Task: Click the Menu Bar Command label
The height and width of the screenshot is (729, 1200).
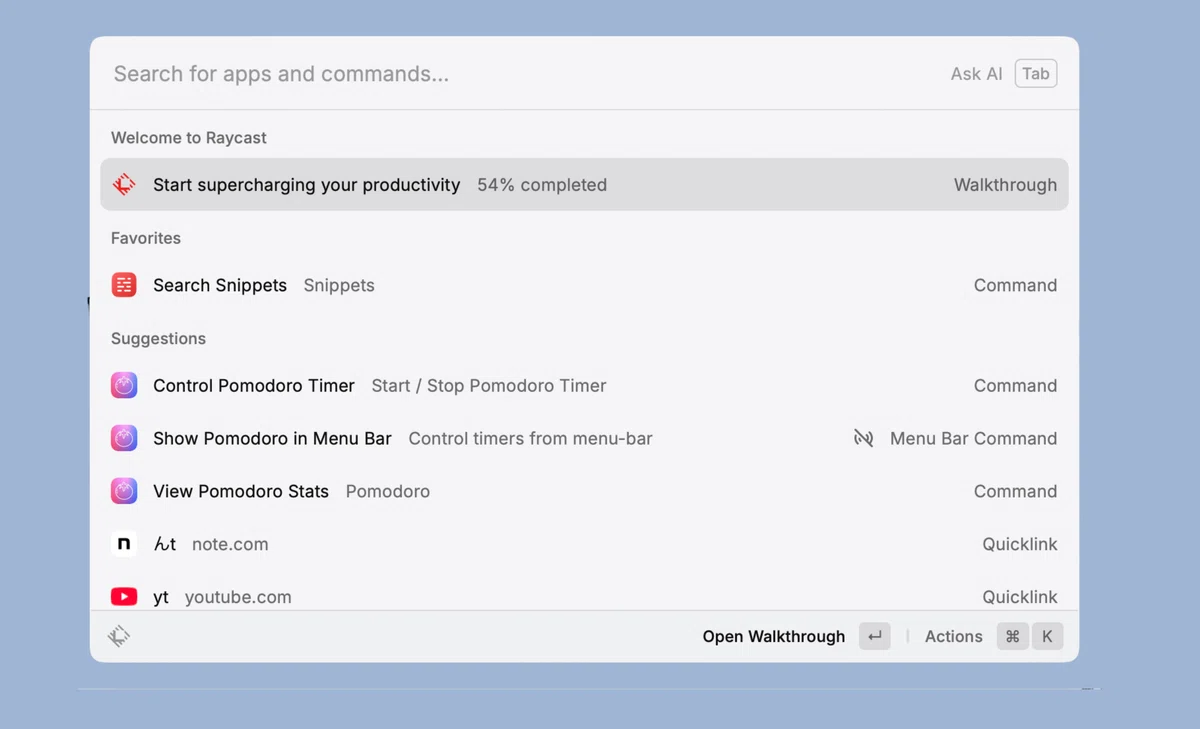Action: [x=973, y=438]
